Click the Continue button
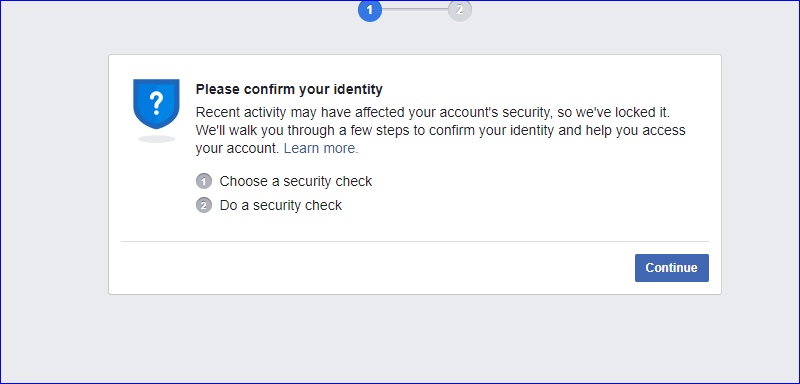Screen dimensions: 800x384 pyautogui.click(x=671, y=268)
